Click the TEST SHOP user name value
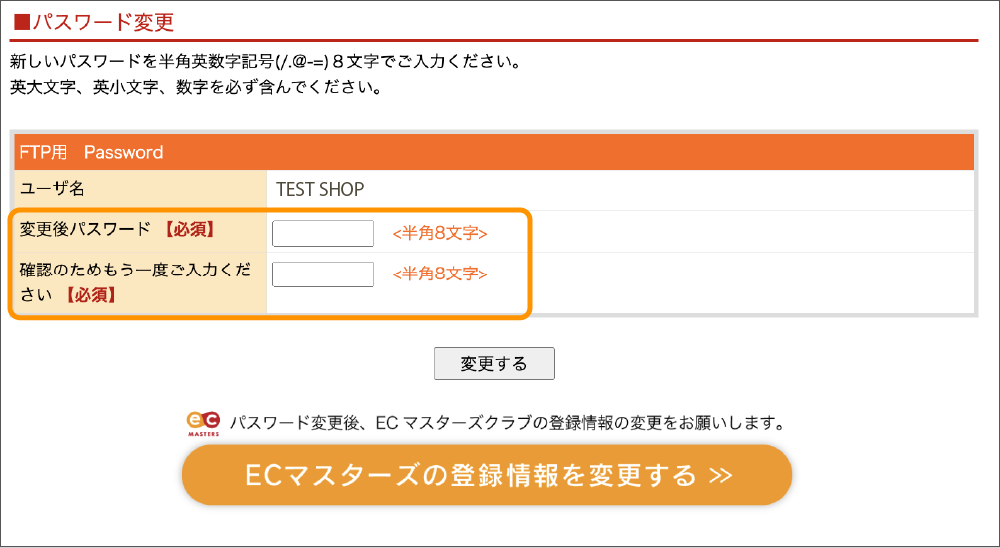Image resolution: width=1000 pixels, height=548 pixels. [x=320, y=189]
